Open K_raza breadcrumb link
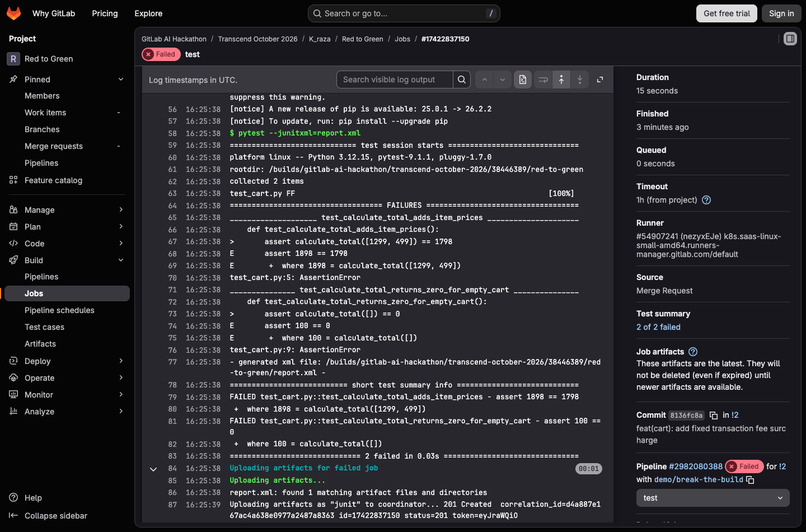 coord(319,39)
